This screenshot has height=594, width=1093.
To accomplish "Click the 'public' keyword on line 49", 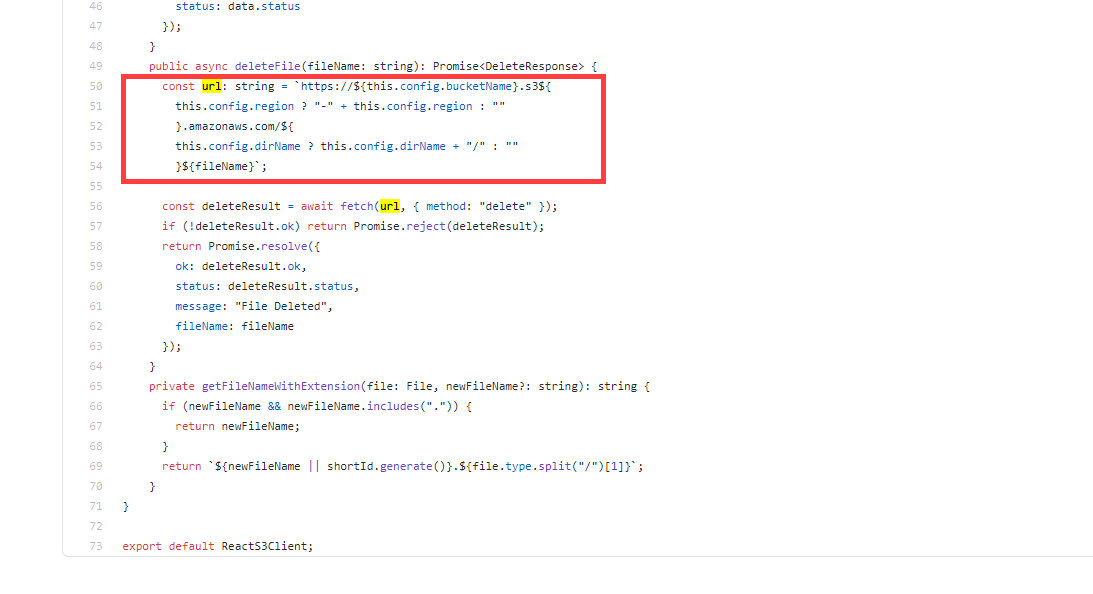I will (168, 66).
